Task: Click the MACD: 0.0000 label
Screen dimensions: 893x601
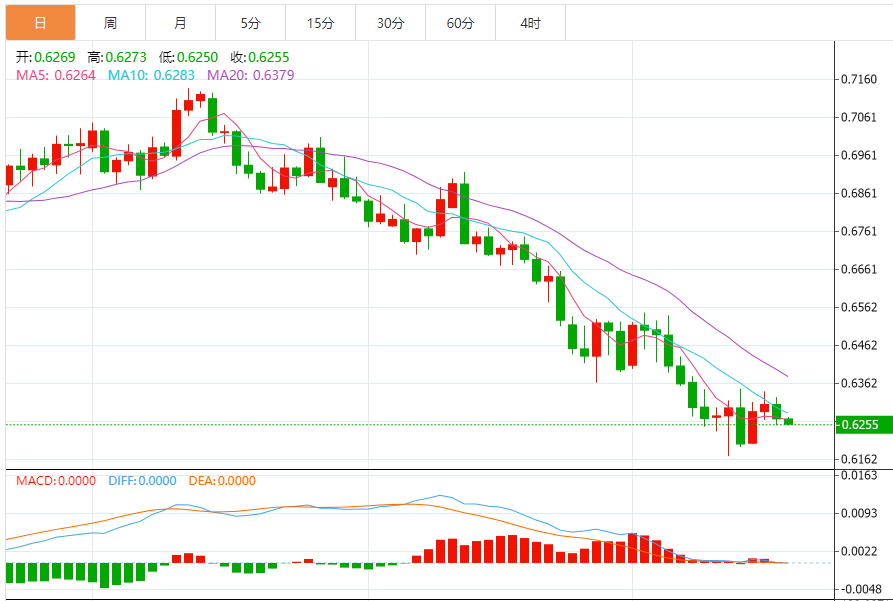Action: pyautogui.click(x=56, y=481)
